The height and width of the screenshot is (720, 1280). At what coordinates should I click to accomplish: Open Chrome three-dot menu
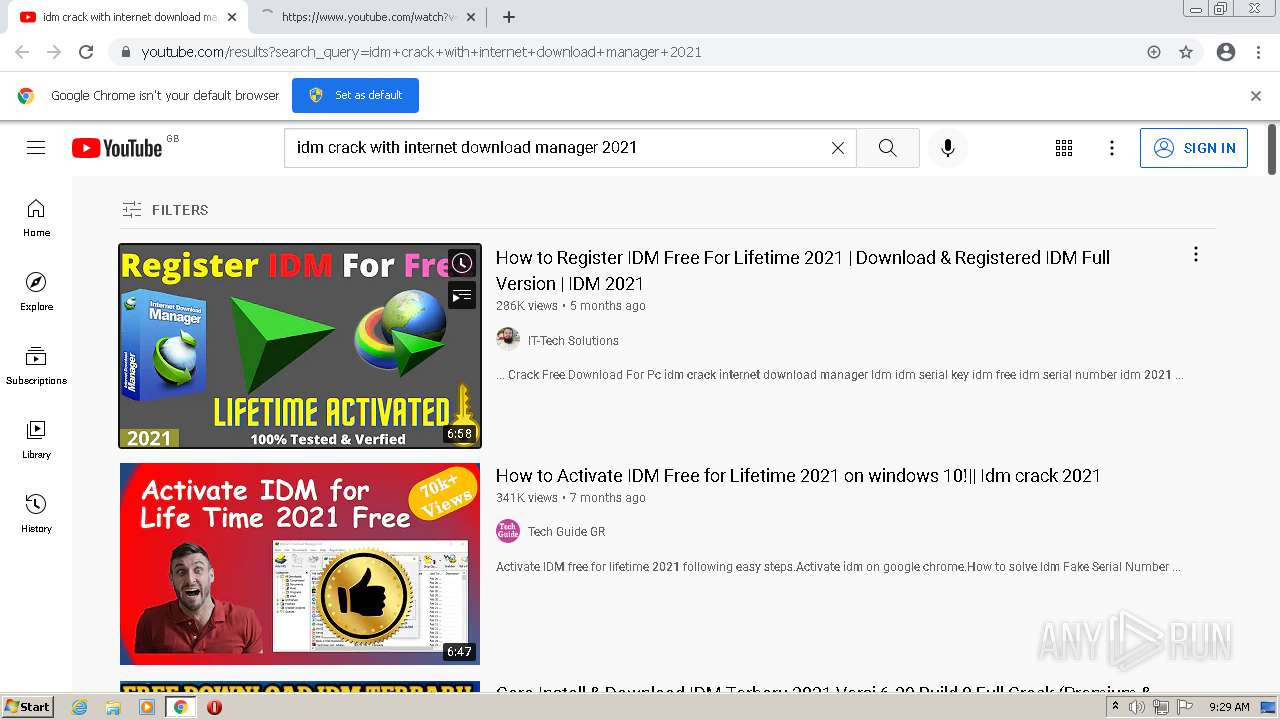tap(1258, 52)
